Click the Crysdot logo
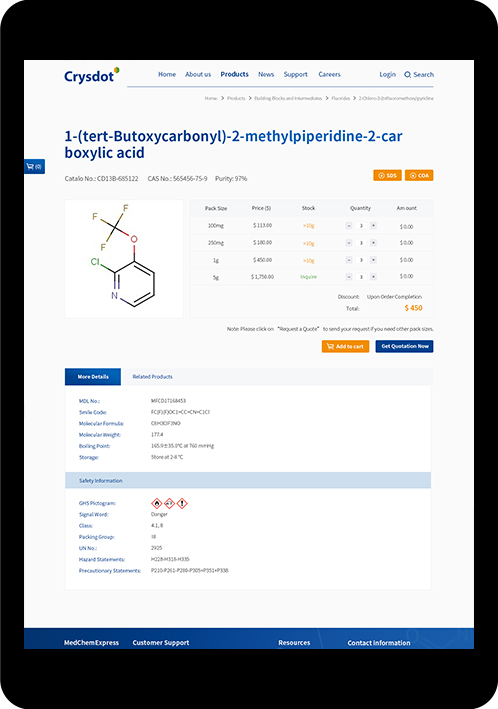 coord(92,76)
